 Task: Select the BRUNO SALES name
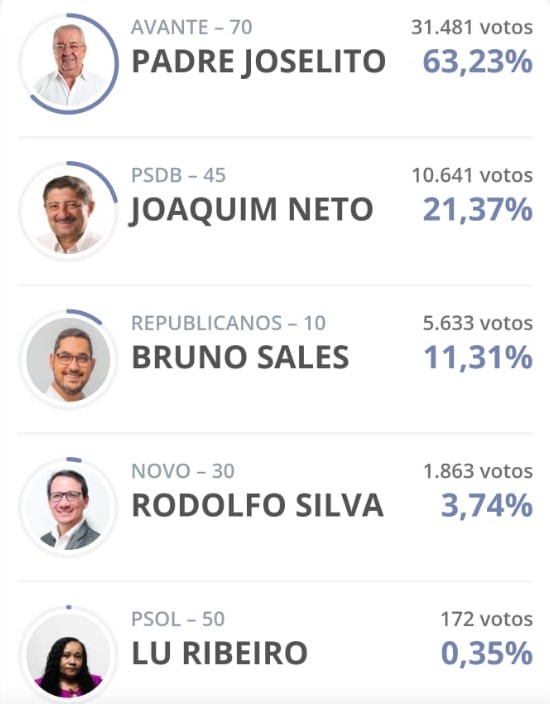tap(240, 357)
